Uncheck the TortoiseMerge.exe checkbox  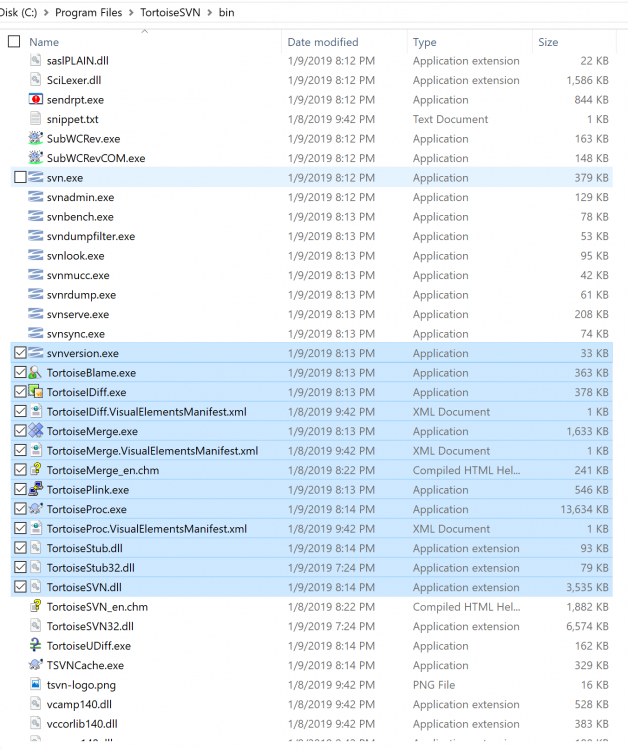(x=20, y=431)
